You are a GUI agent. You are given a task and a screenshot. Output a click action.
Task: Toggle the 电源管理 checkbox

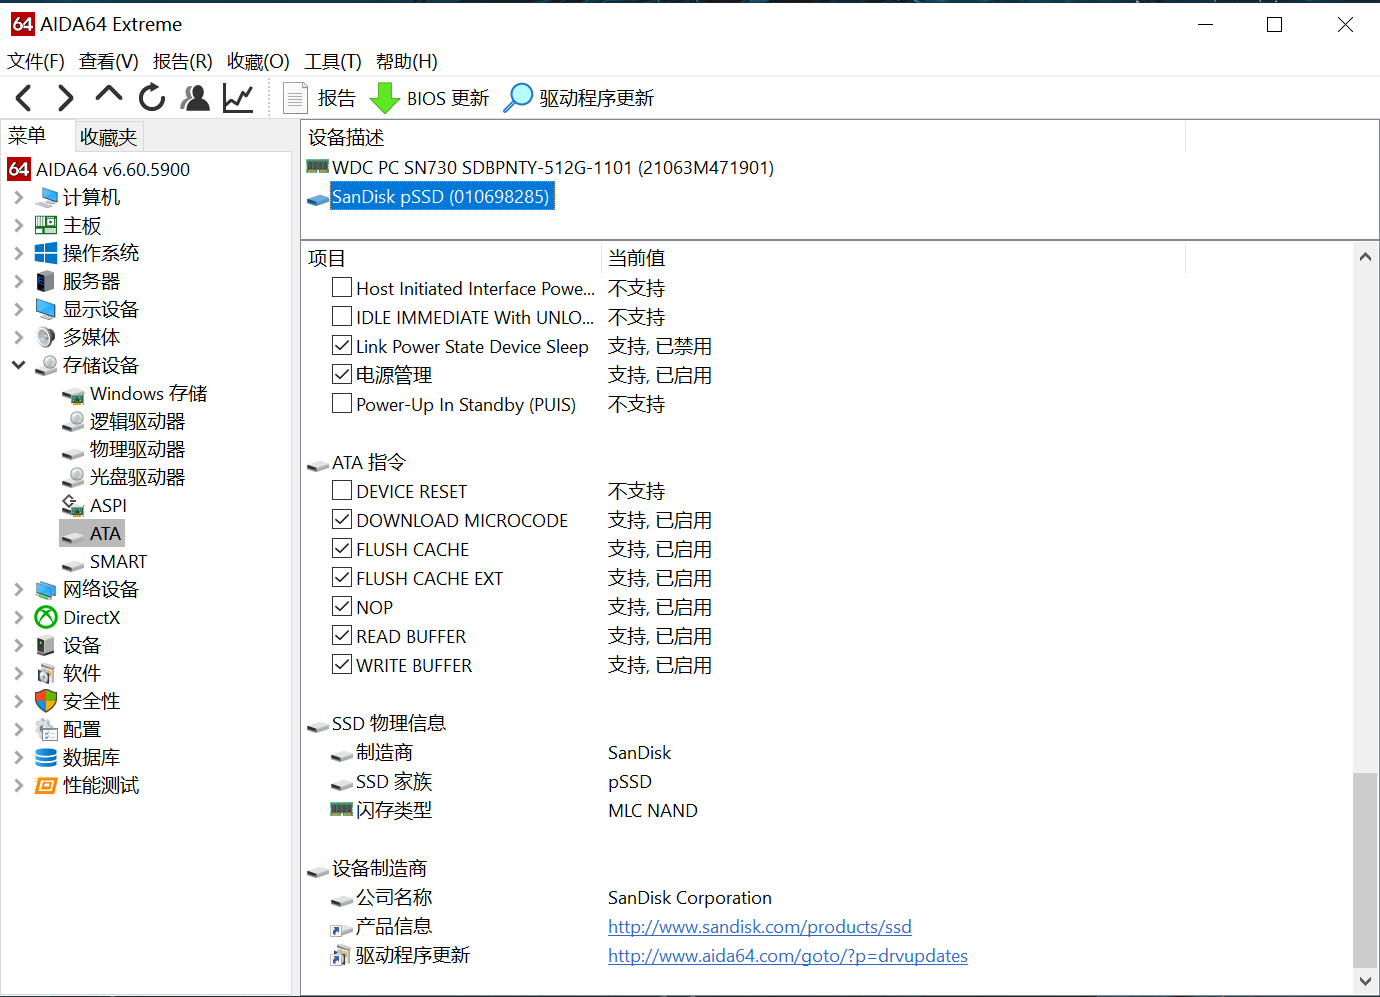tap(342, 375)
